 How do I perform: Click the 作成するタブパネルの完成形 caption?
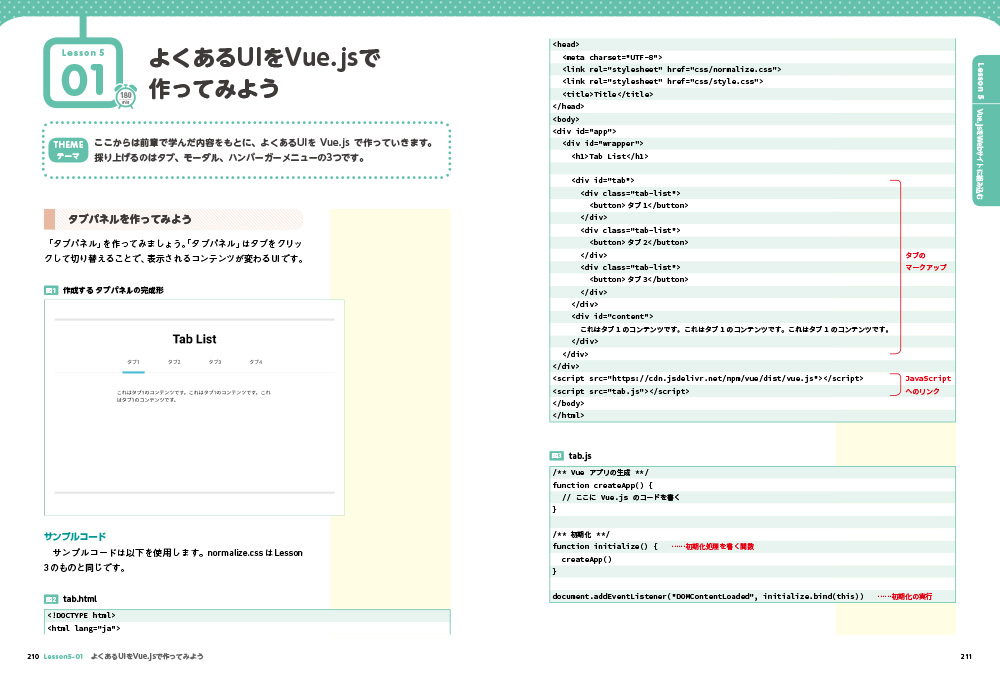click(x=113, y=290)
